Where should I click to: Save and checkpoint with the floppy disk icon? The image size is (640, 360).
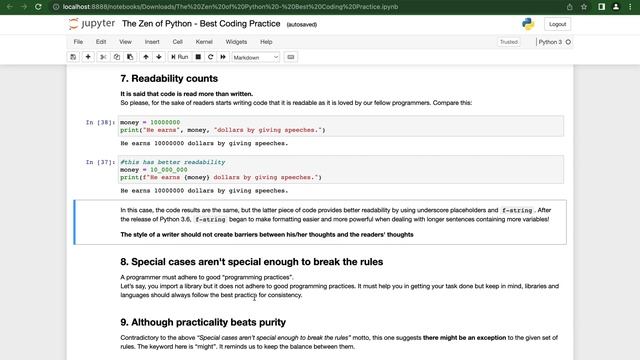tap(73, 57)
